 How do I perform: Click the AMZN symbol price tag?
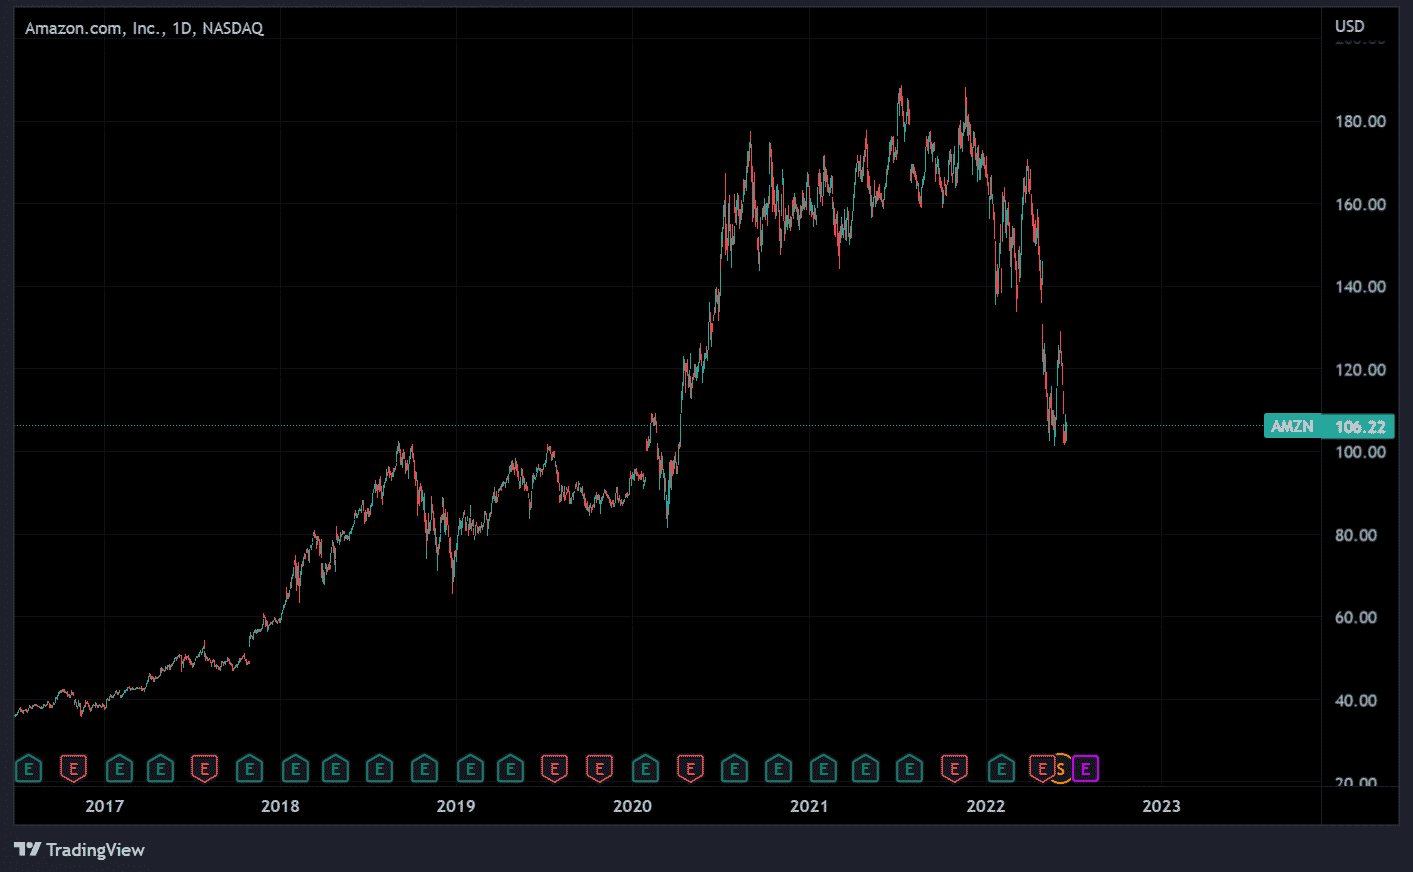click(1292, 426)
